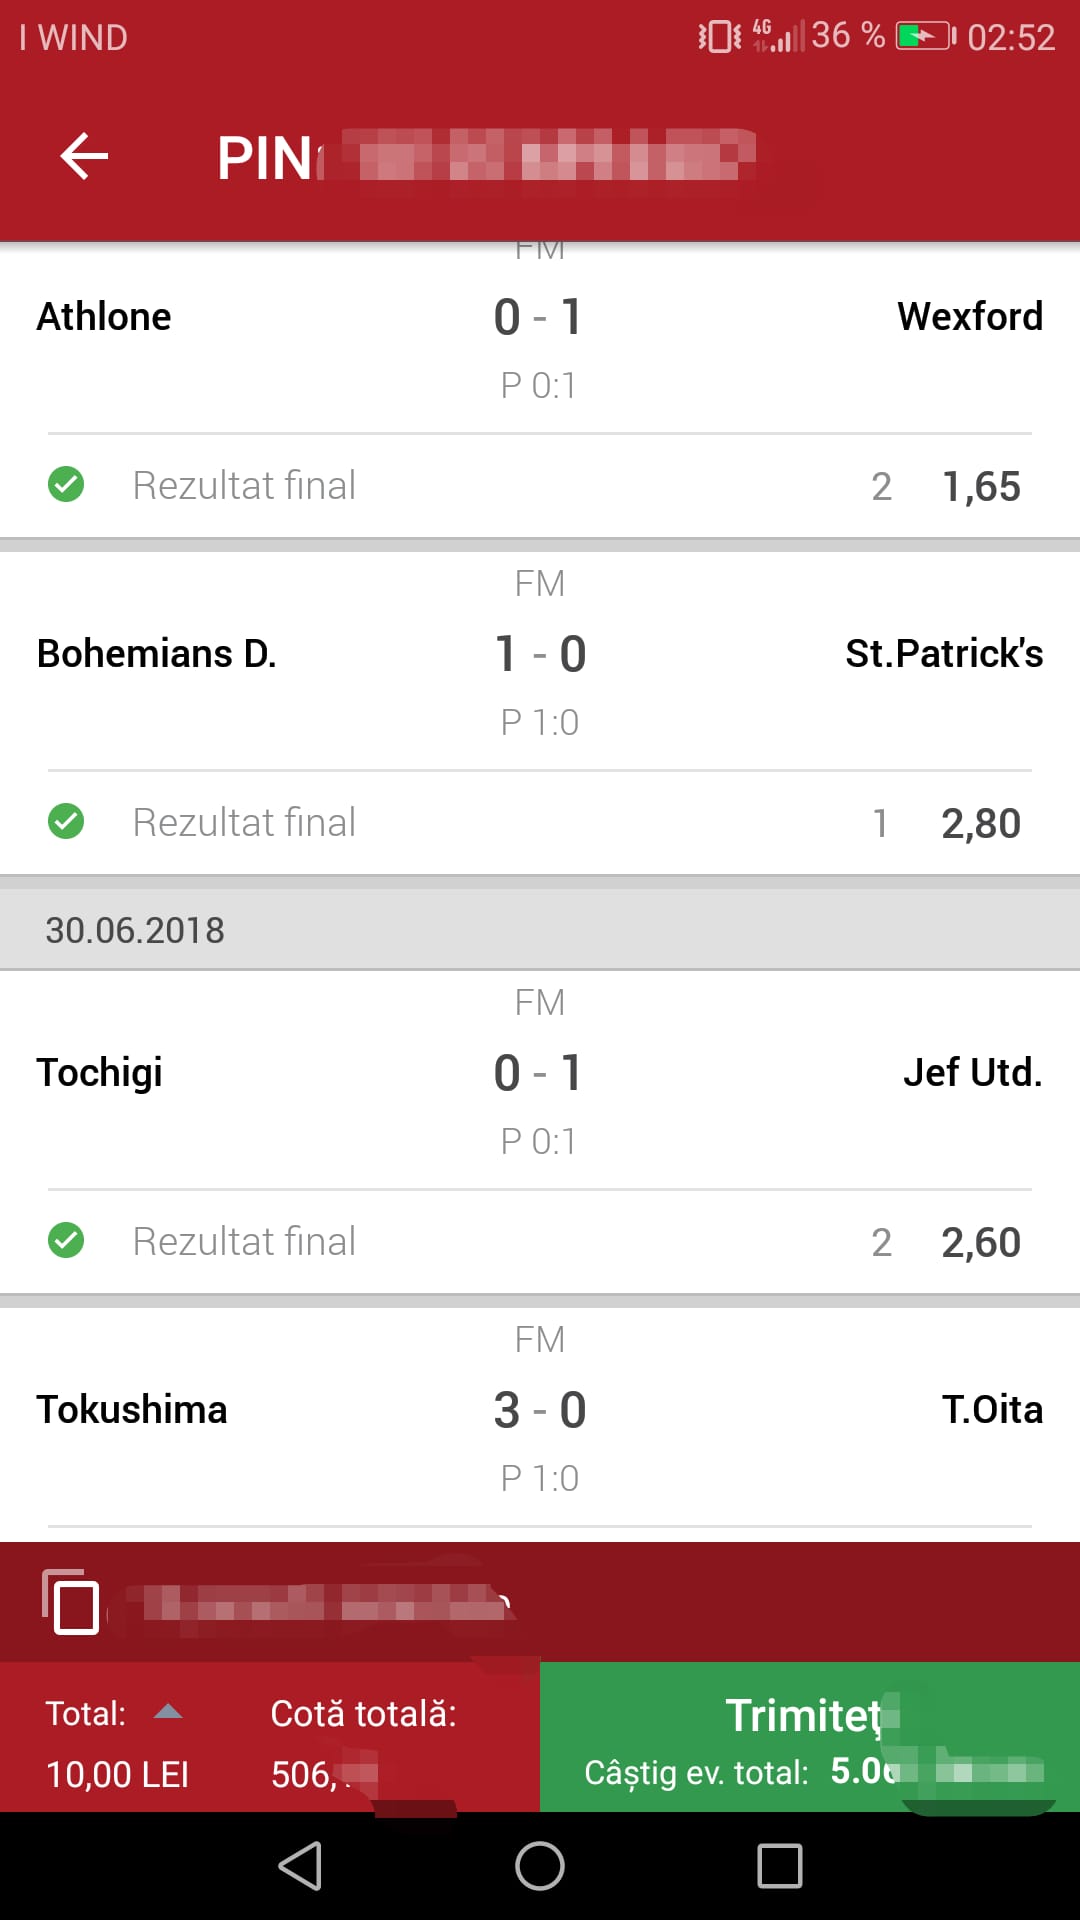Tap the battery icon in the status bar
Screen dimensions: 1080x1920
point(926,37)
